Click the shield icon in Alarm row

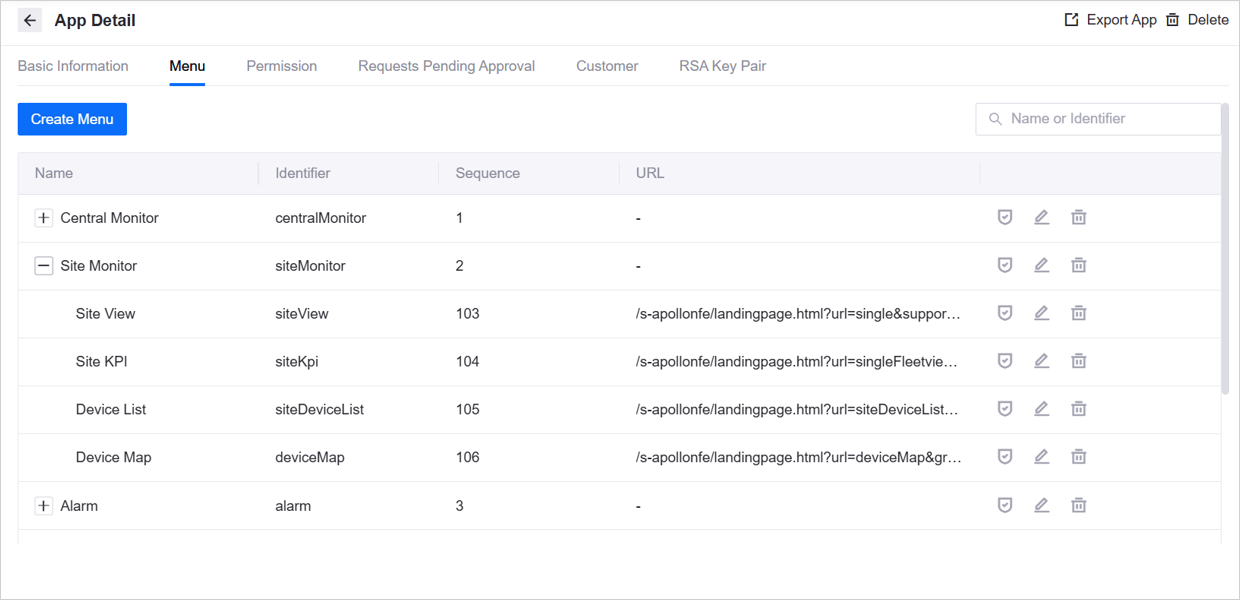click(1005, 505)
